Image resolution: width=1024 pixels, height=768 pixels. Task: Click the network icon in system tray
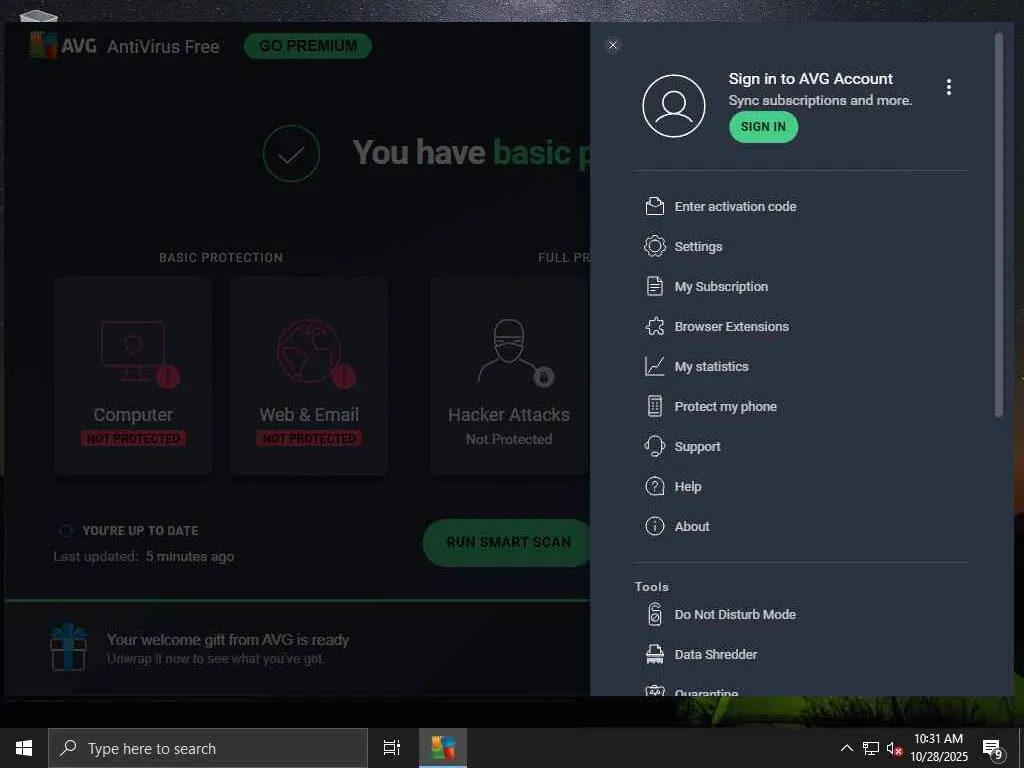point(871,748)
